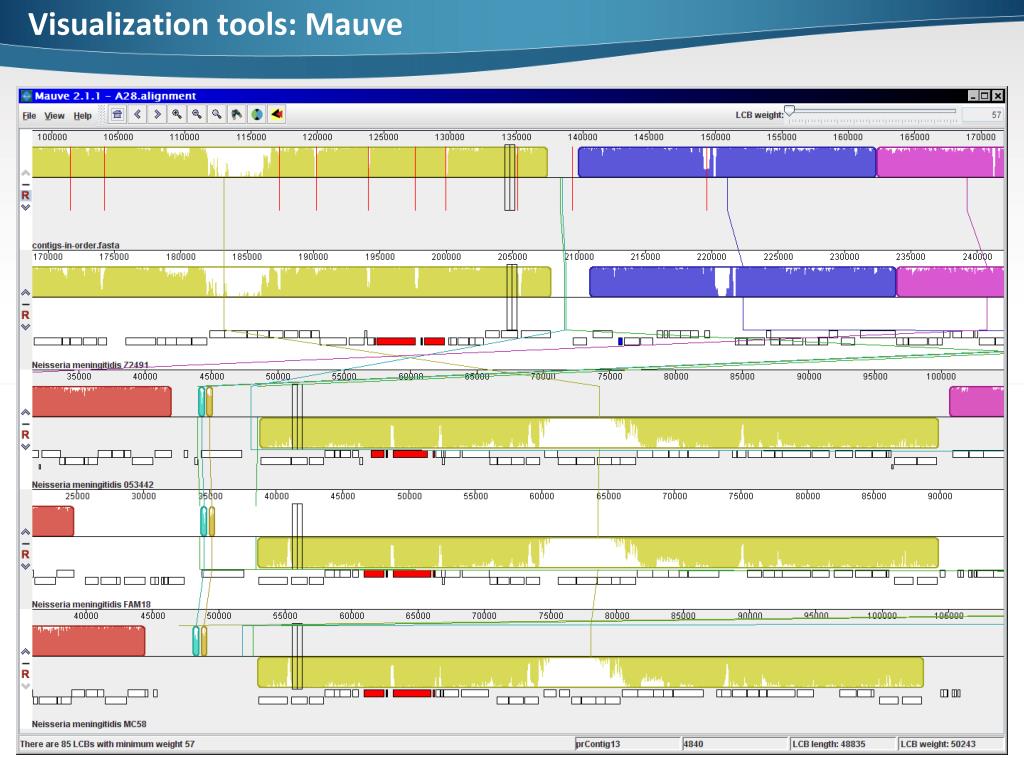1024x768 pixels.
Task: Select the magenta LCB block in contigs-in-order.fasta
Action: (940, 162)
